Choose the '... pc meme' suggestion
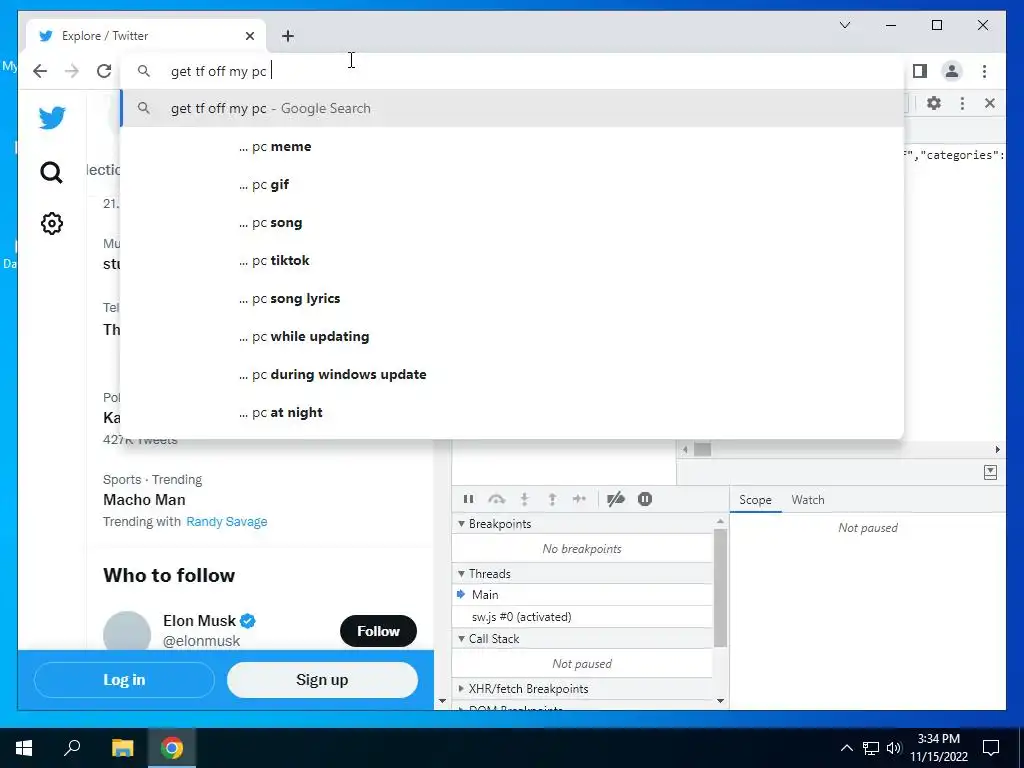Viewport: 1024px width, 768px height. coord(512,146)
